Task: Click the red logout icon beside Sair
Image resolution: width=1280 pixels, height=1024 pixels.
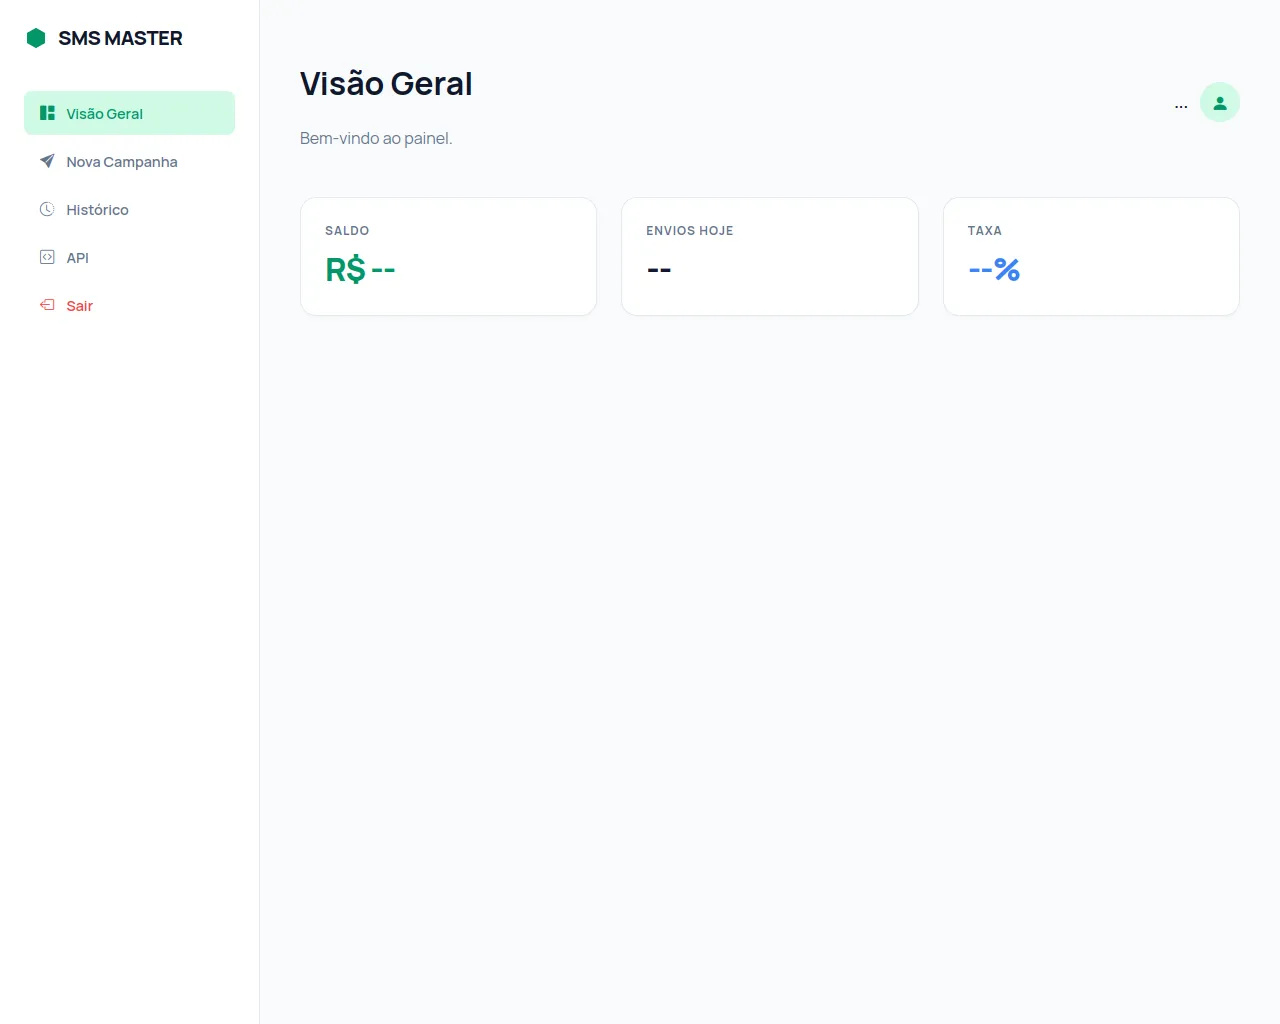Action: (x=47, y=305)
